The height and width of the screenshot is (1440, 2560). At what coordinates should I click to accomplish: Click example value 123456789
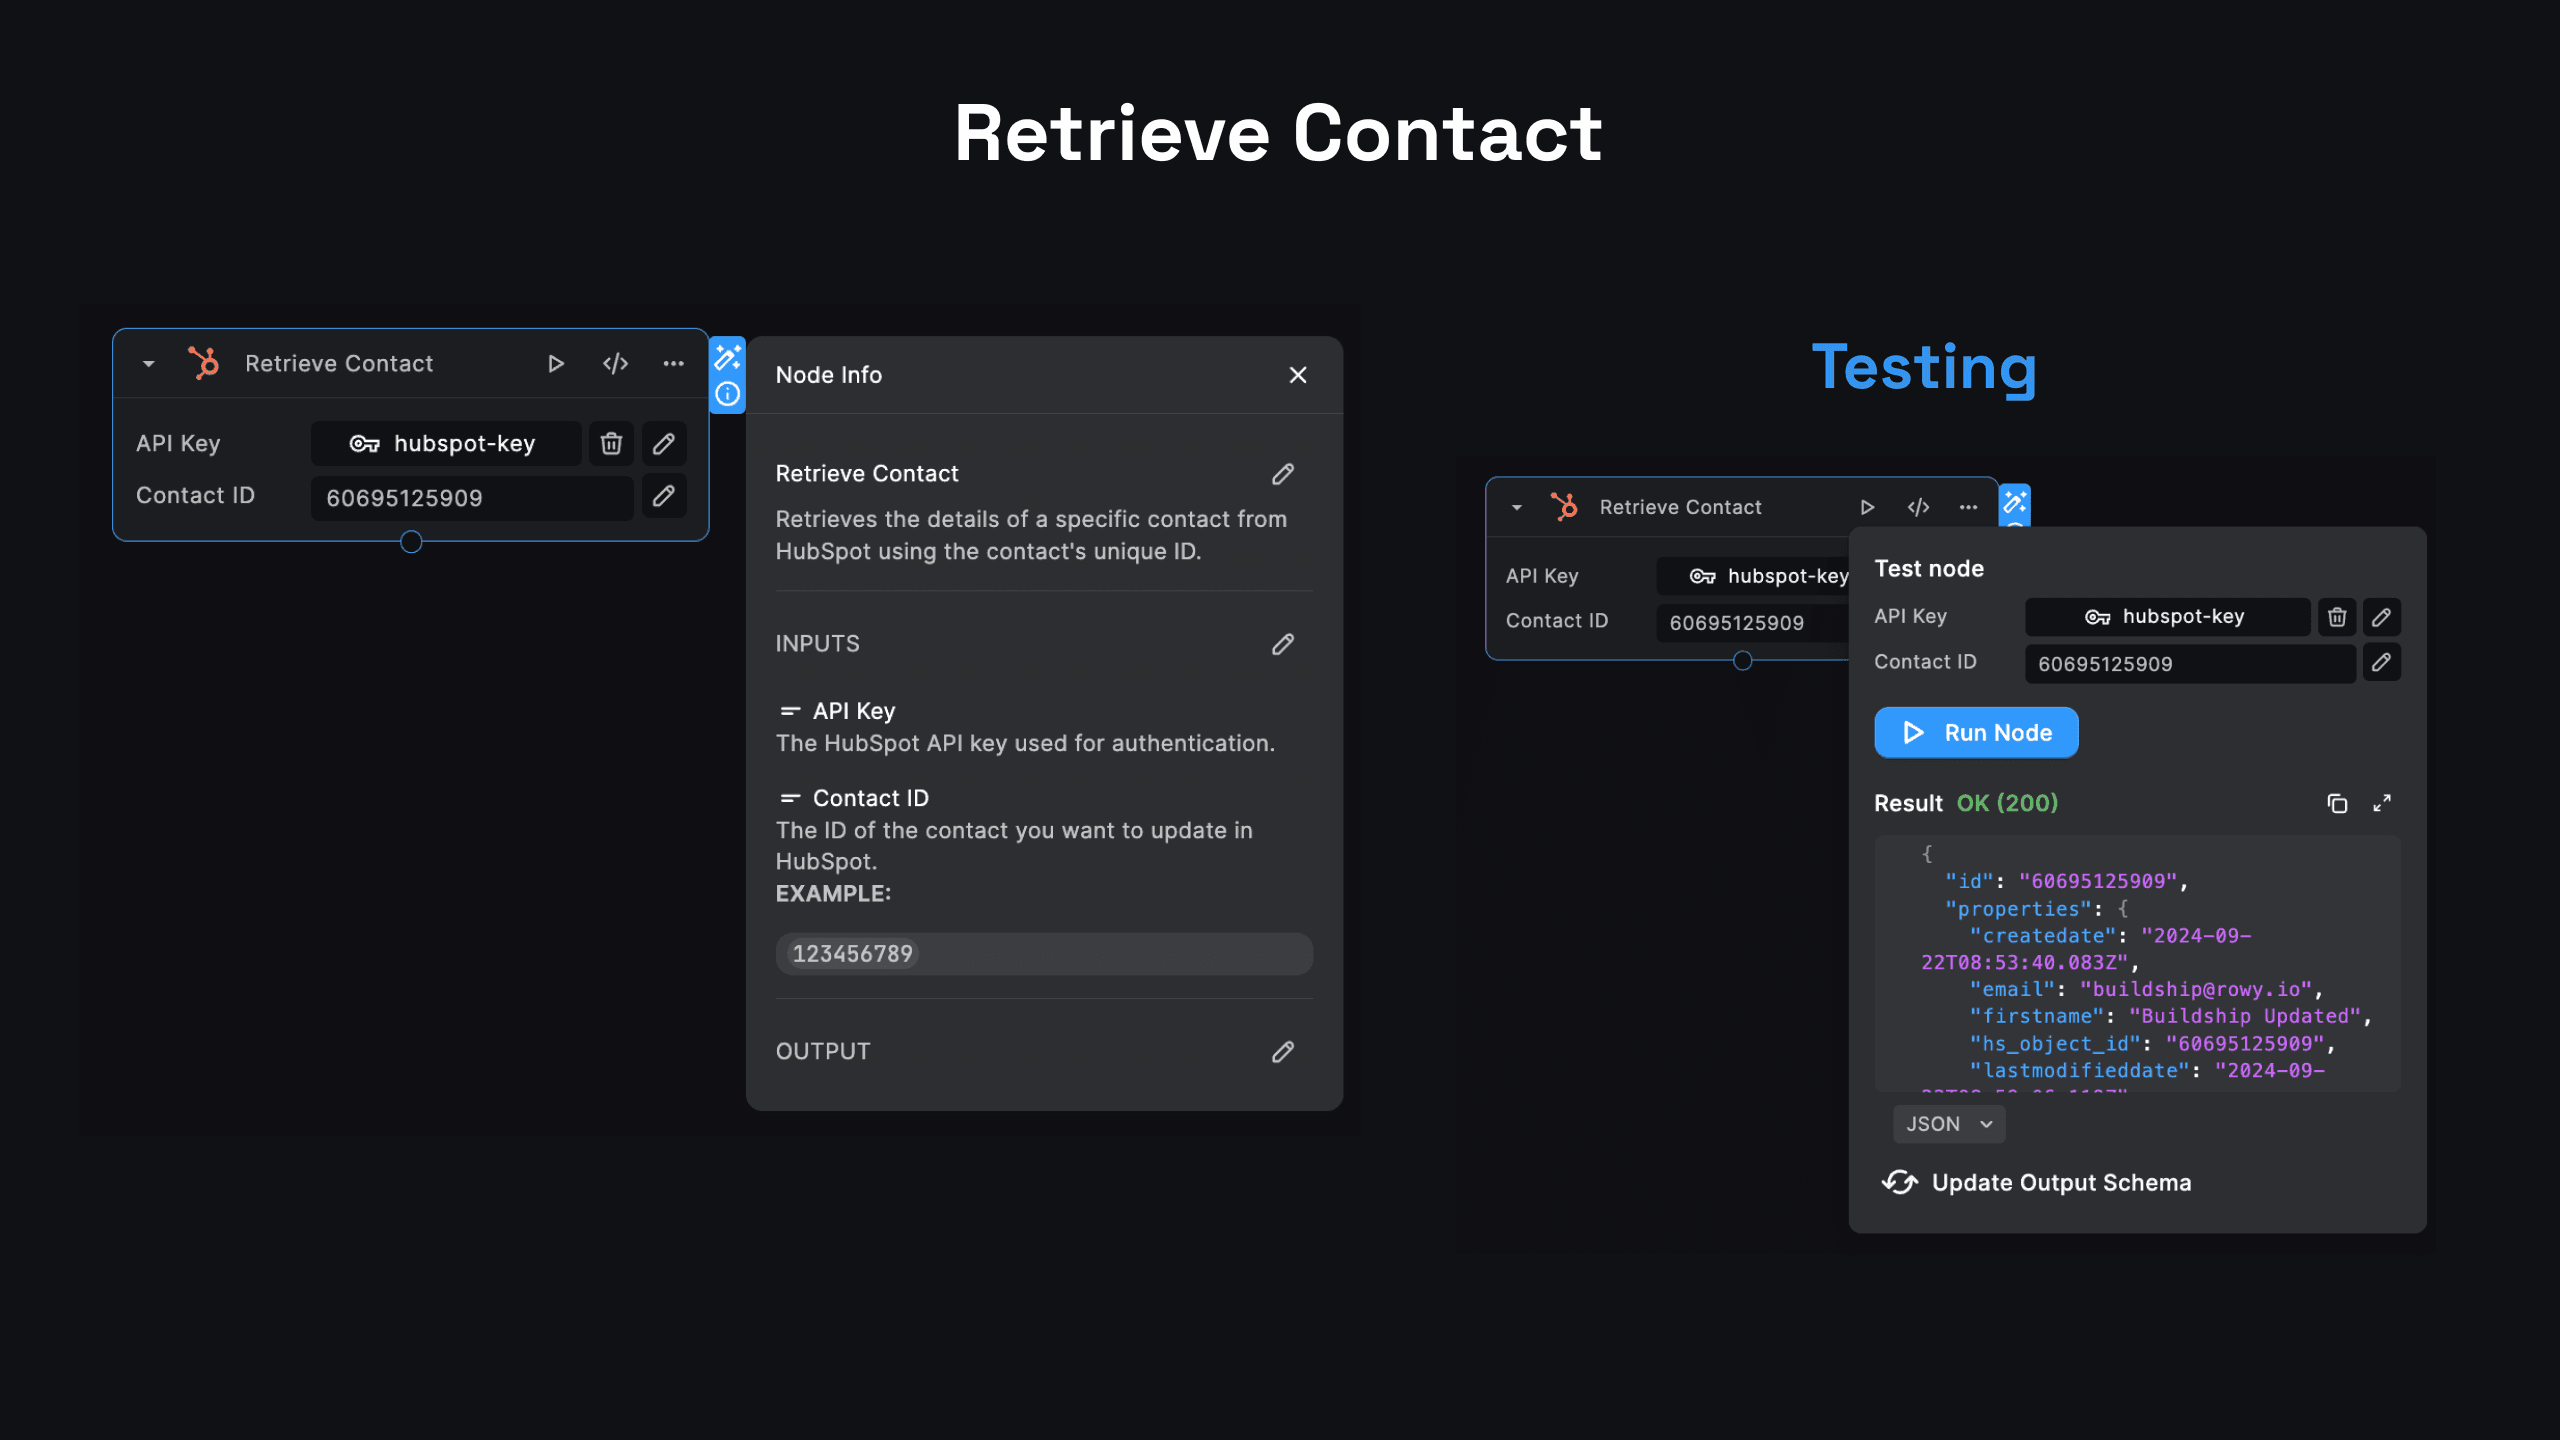[x=853, y=954]
